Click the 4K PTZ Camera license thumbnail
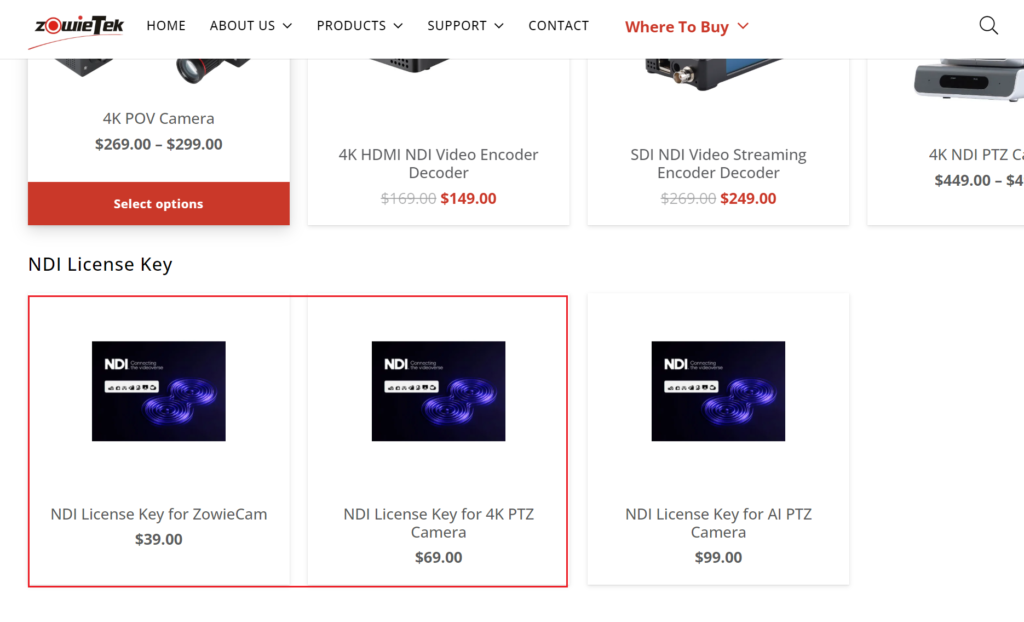The height and width of the screenshot is (622, 1024). pyautogui.click(x=438, y=391)
